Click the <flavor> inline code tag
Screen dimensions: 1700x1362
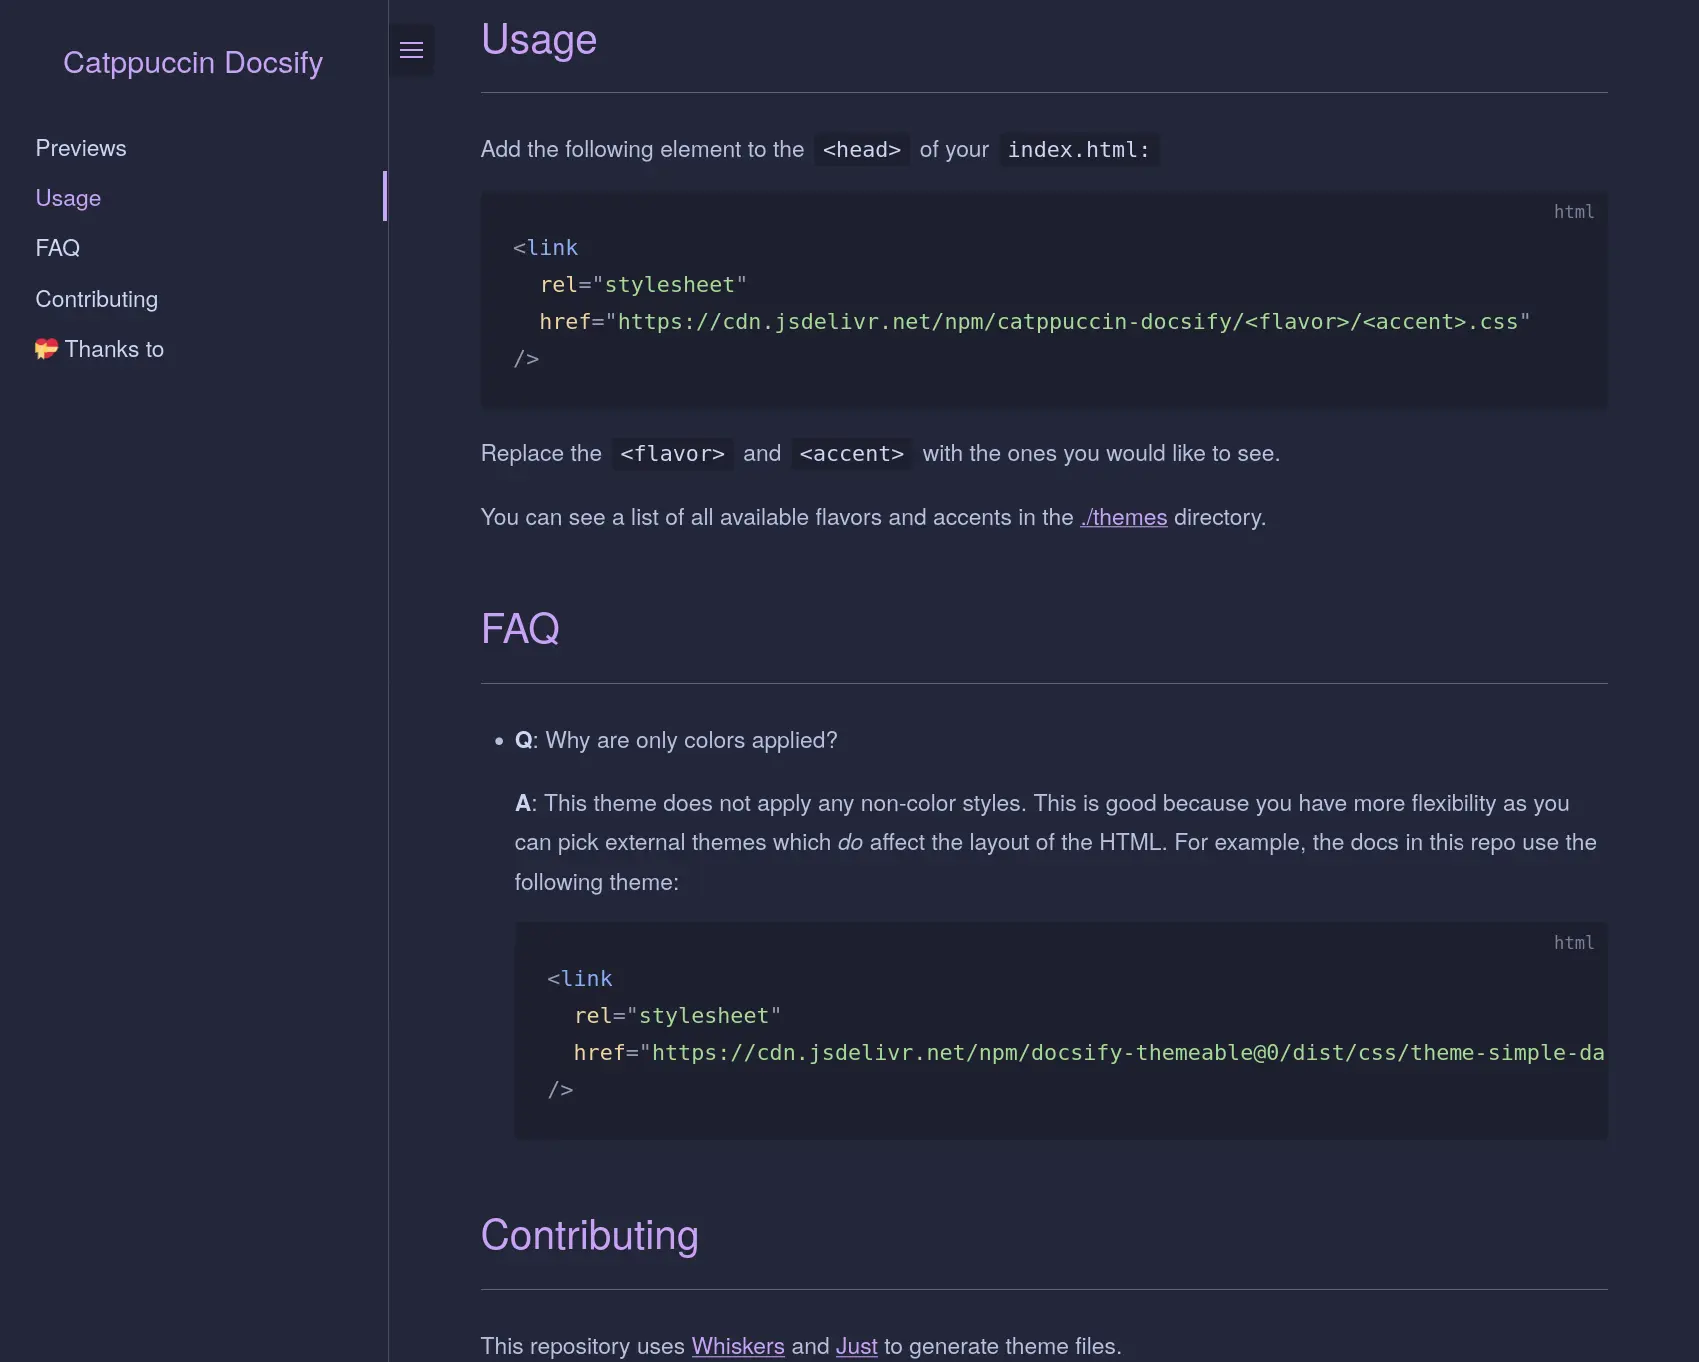point(672,454)
